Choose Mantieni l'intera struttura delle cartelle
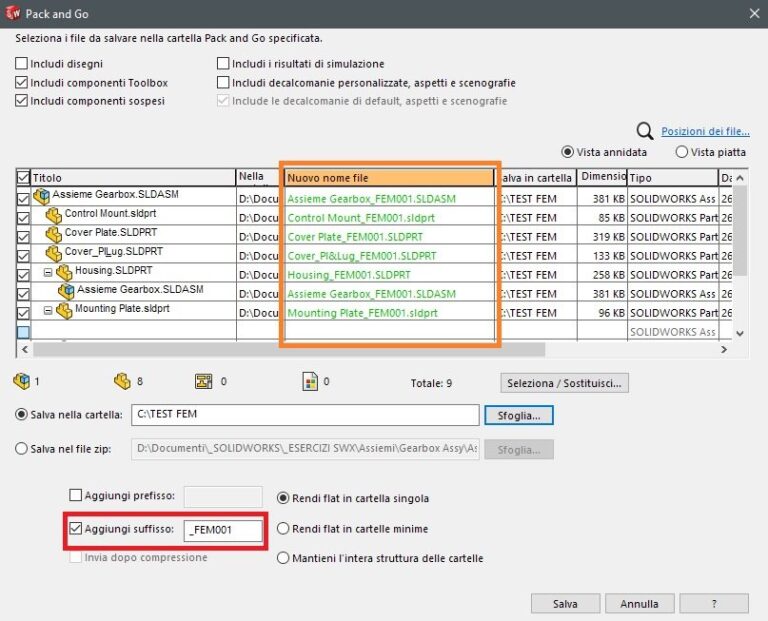Viewport: 768px width, 621px height. pyautogui.click(x=283, y=558)
